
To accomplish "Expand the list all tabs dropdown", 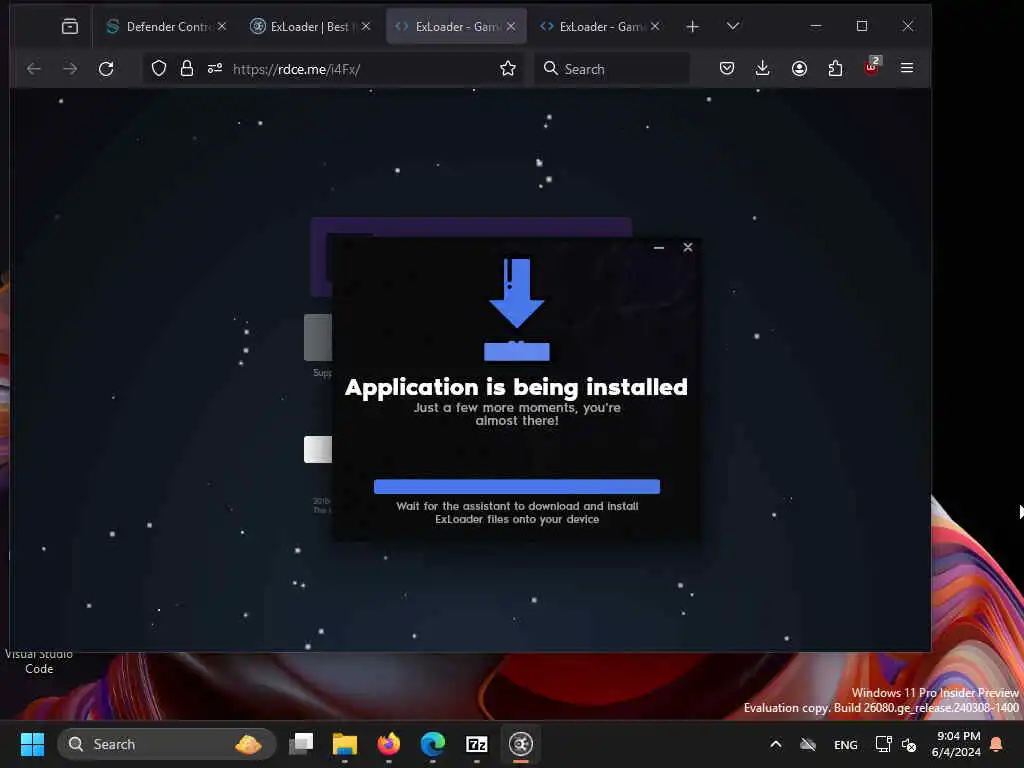I will click(x=733, y=26).
